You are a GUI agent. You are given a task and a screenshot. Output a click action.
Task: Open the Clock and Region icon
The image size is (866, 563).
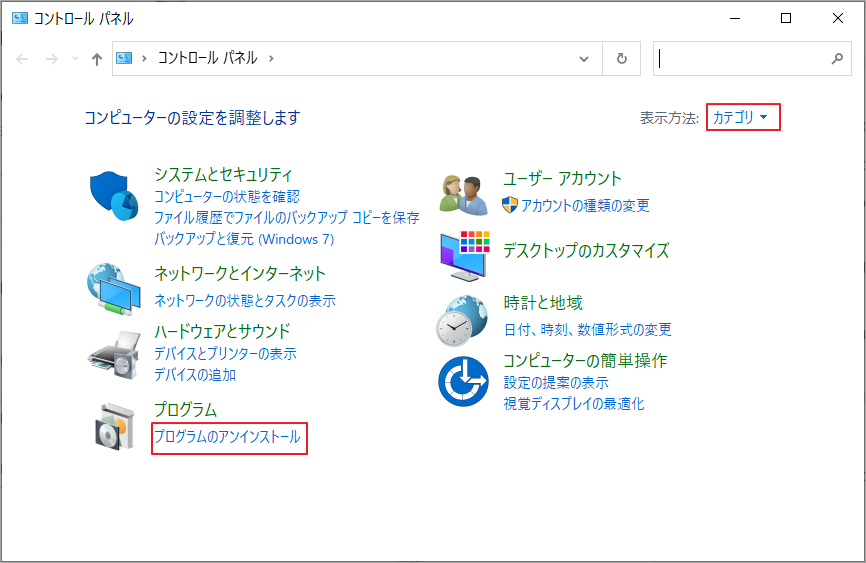point(463,320)
